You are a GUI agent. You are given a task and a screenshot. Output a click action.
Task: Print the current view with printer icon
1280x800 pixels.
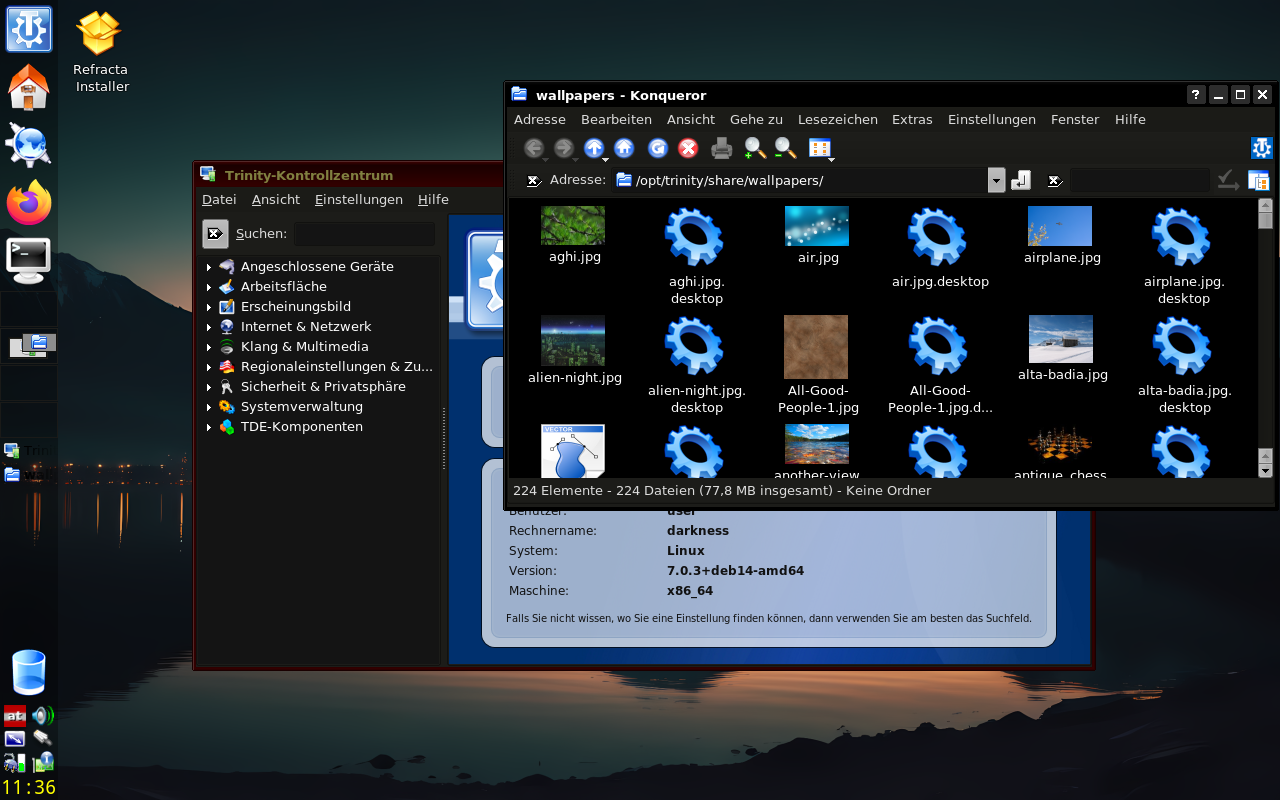pos(722,148)
